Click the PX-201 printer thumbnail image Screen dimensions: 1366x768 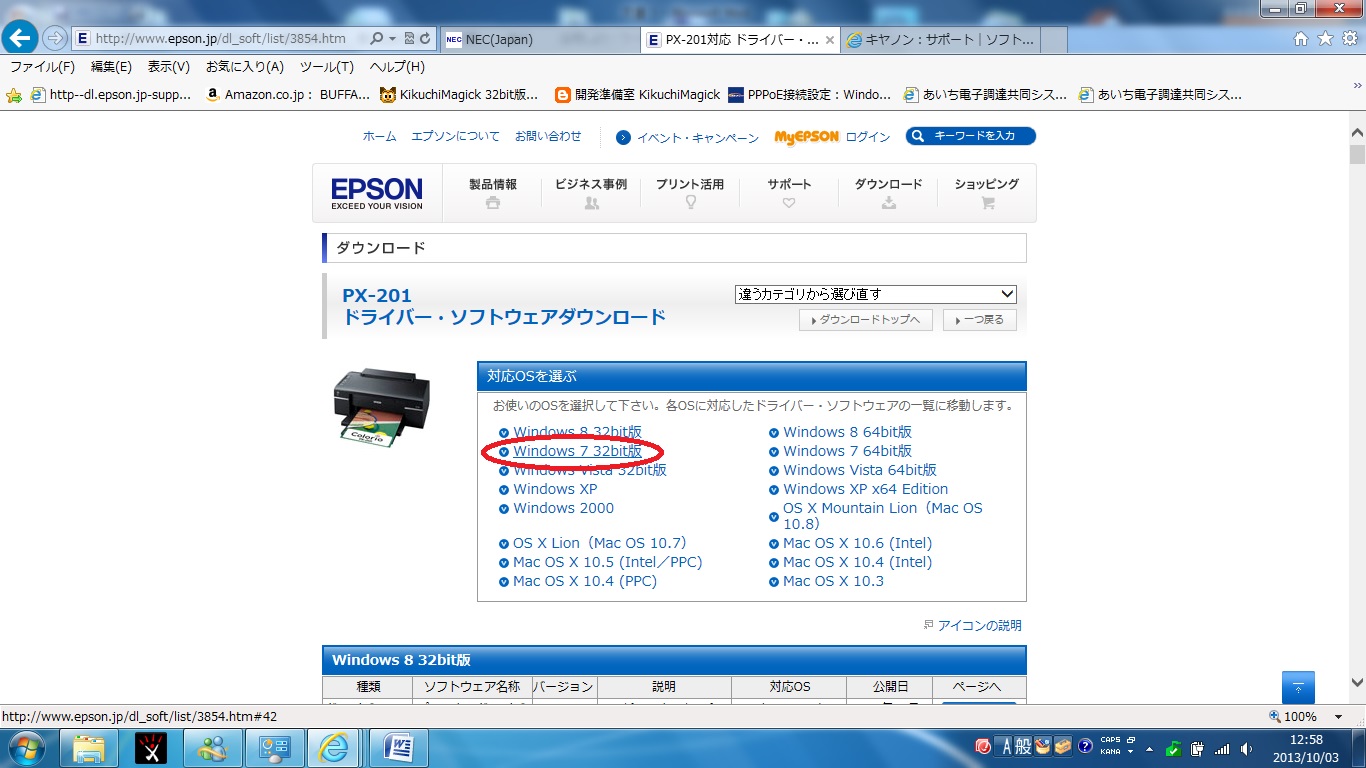point(381,407)
